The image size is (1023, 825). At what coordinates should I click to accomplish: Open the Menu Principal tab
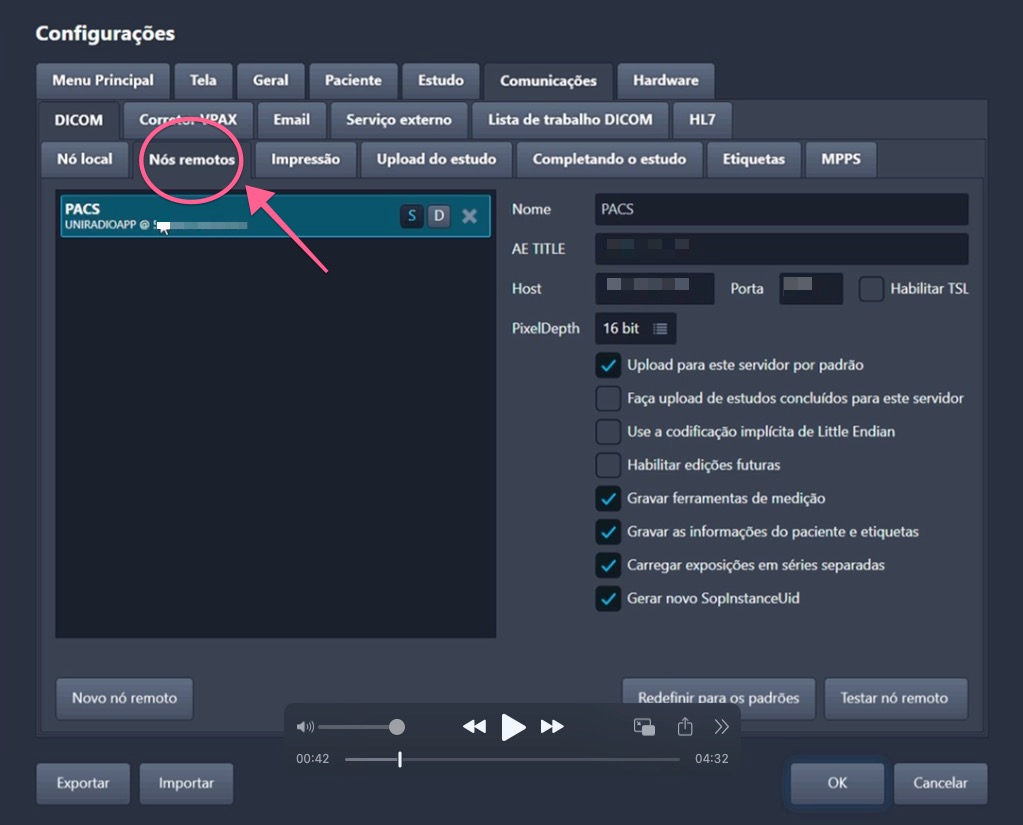[x=103, y=81]
